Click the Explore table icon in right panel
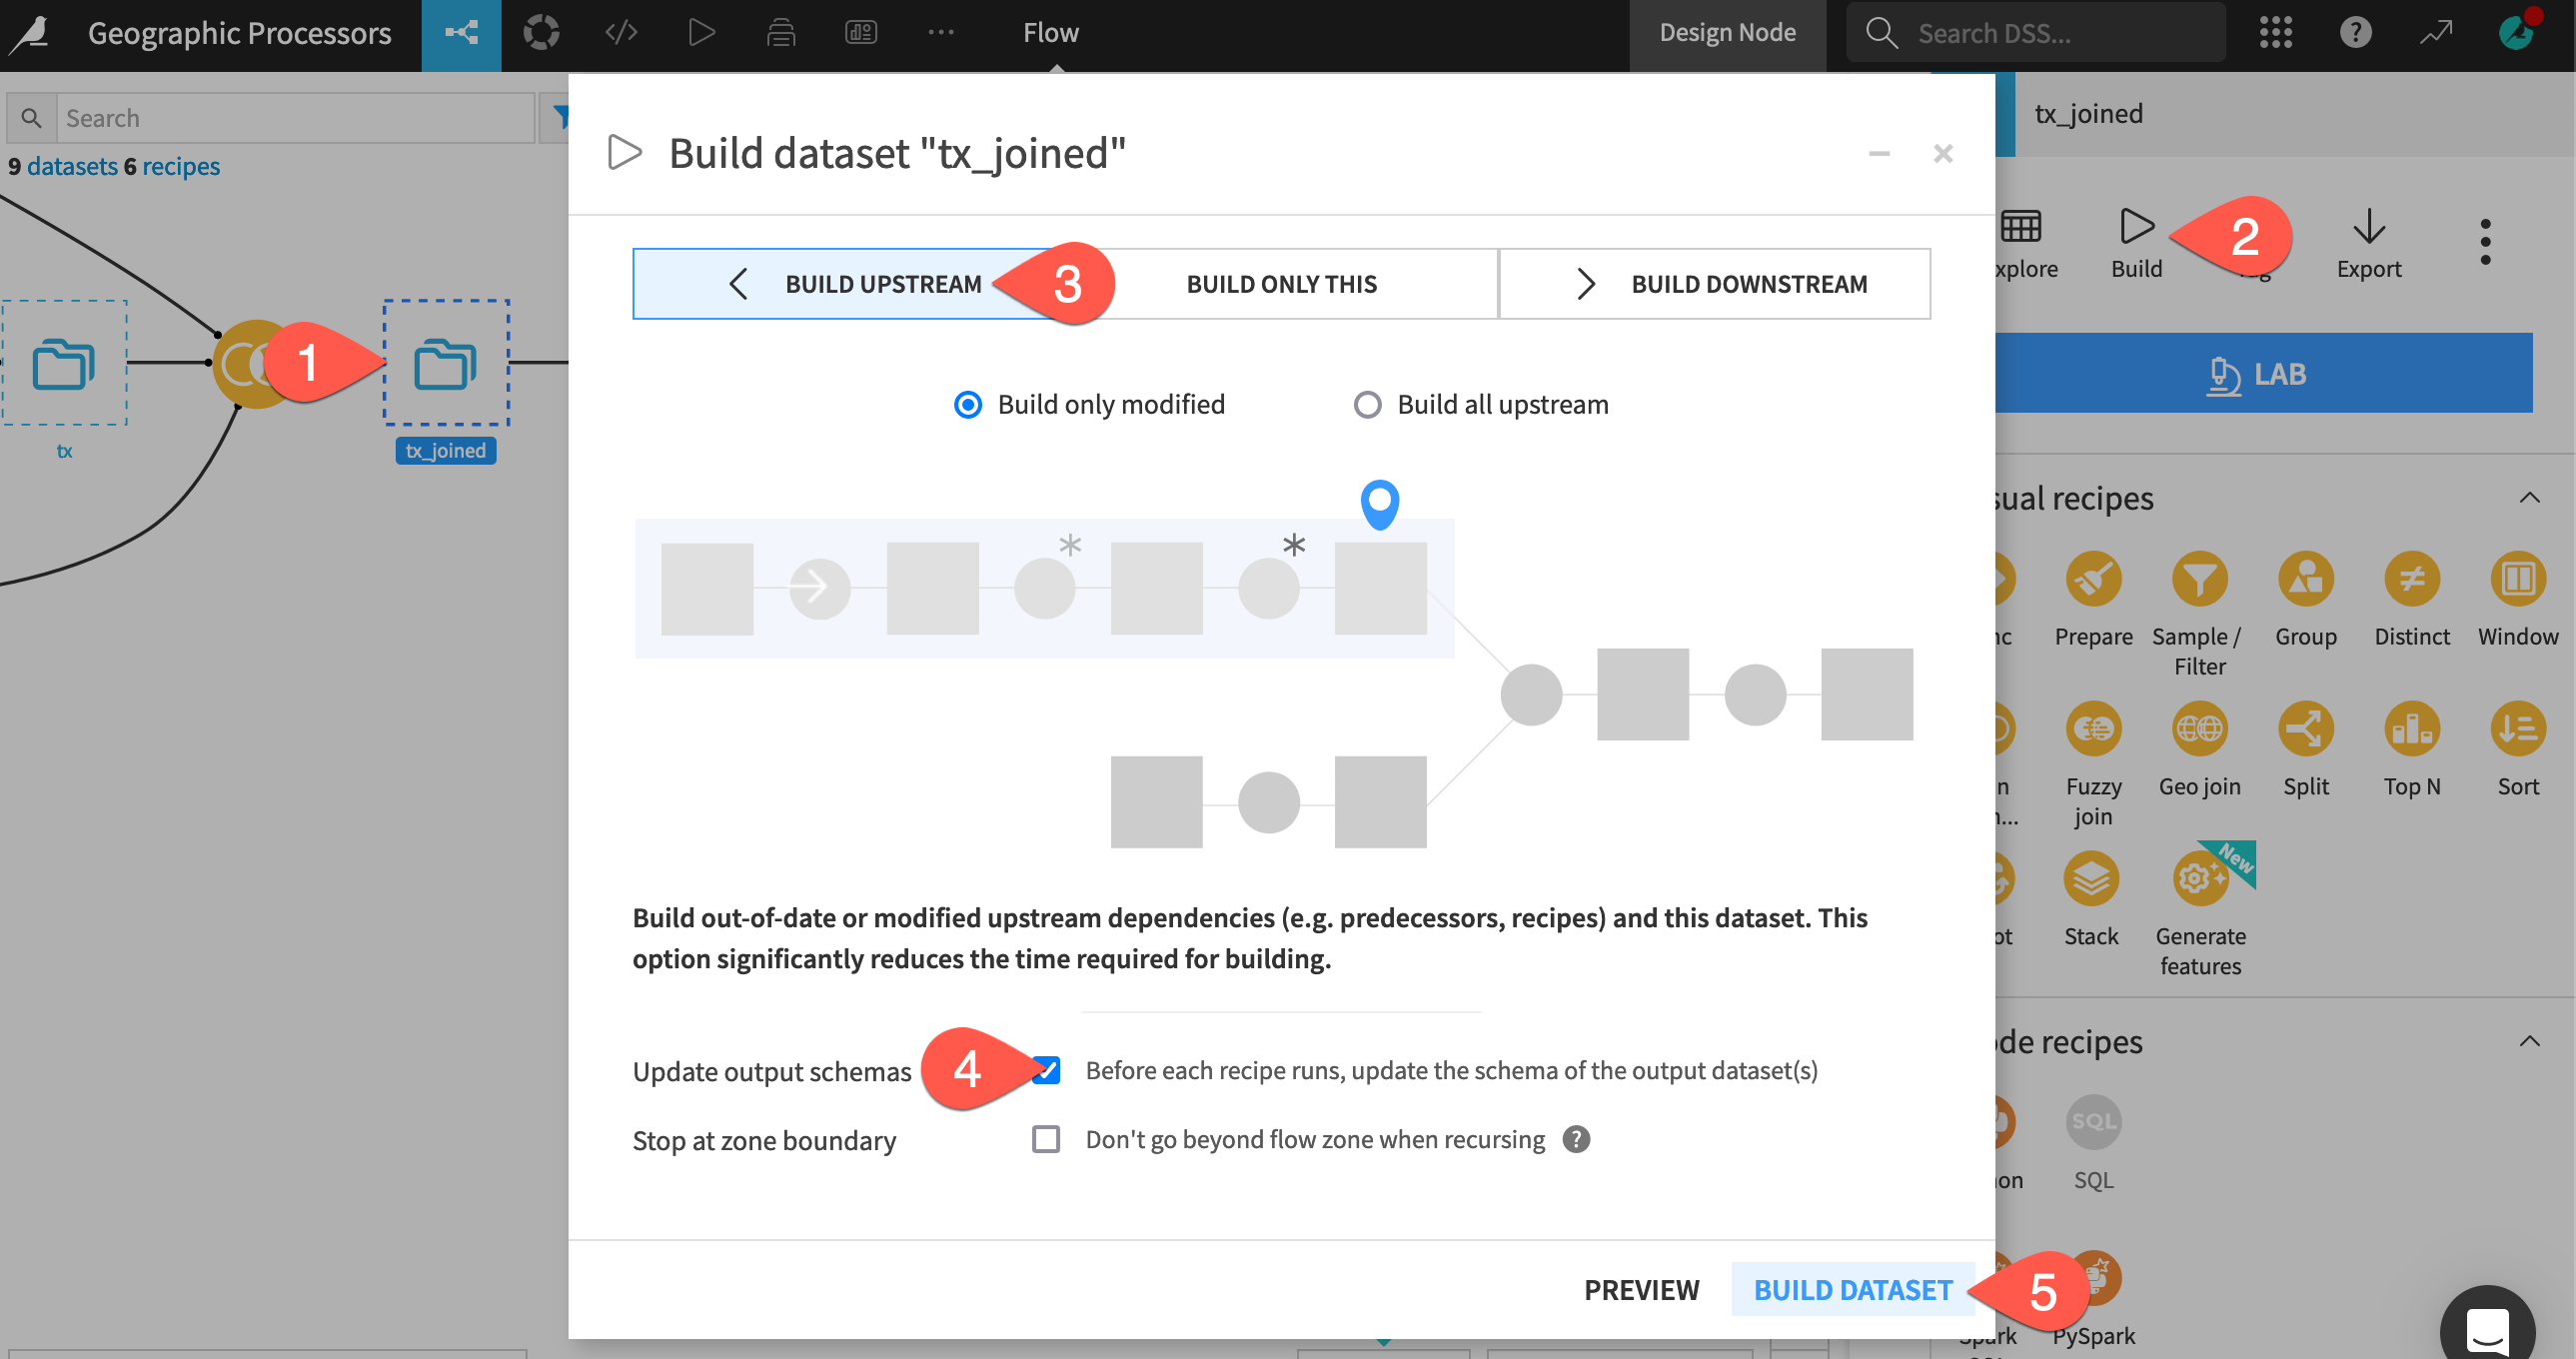2576x1359 pixels. coord(2020,226)
